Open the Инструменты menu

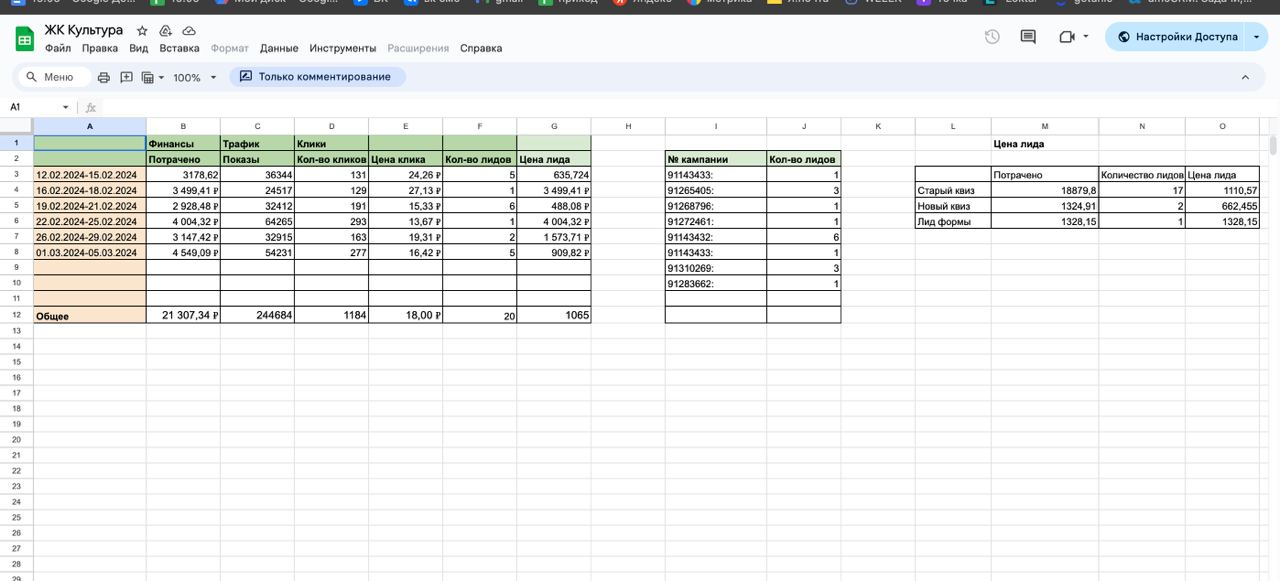tap(343, 48)
